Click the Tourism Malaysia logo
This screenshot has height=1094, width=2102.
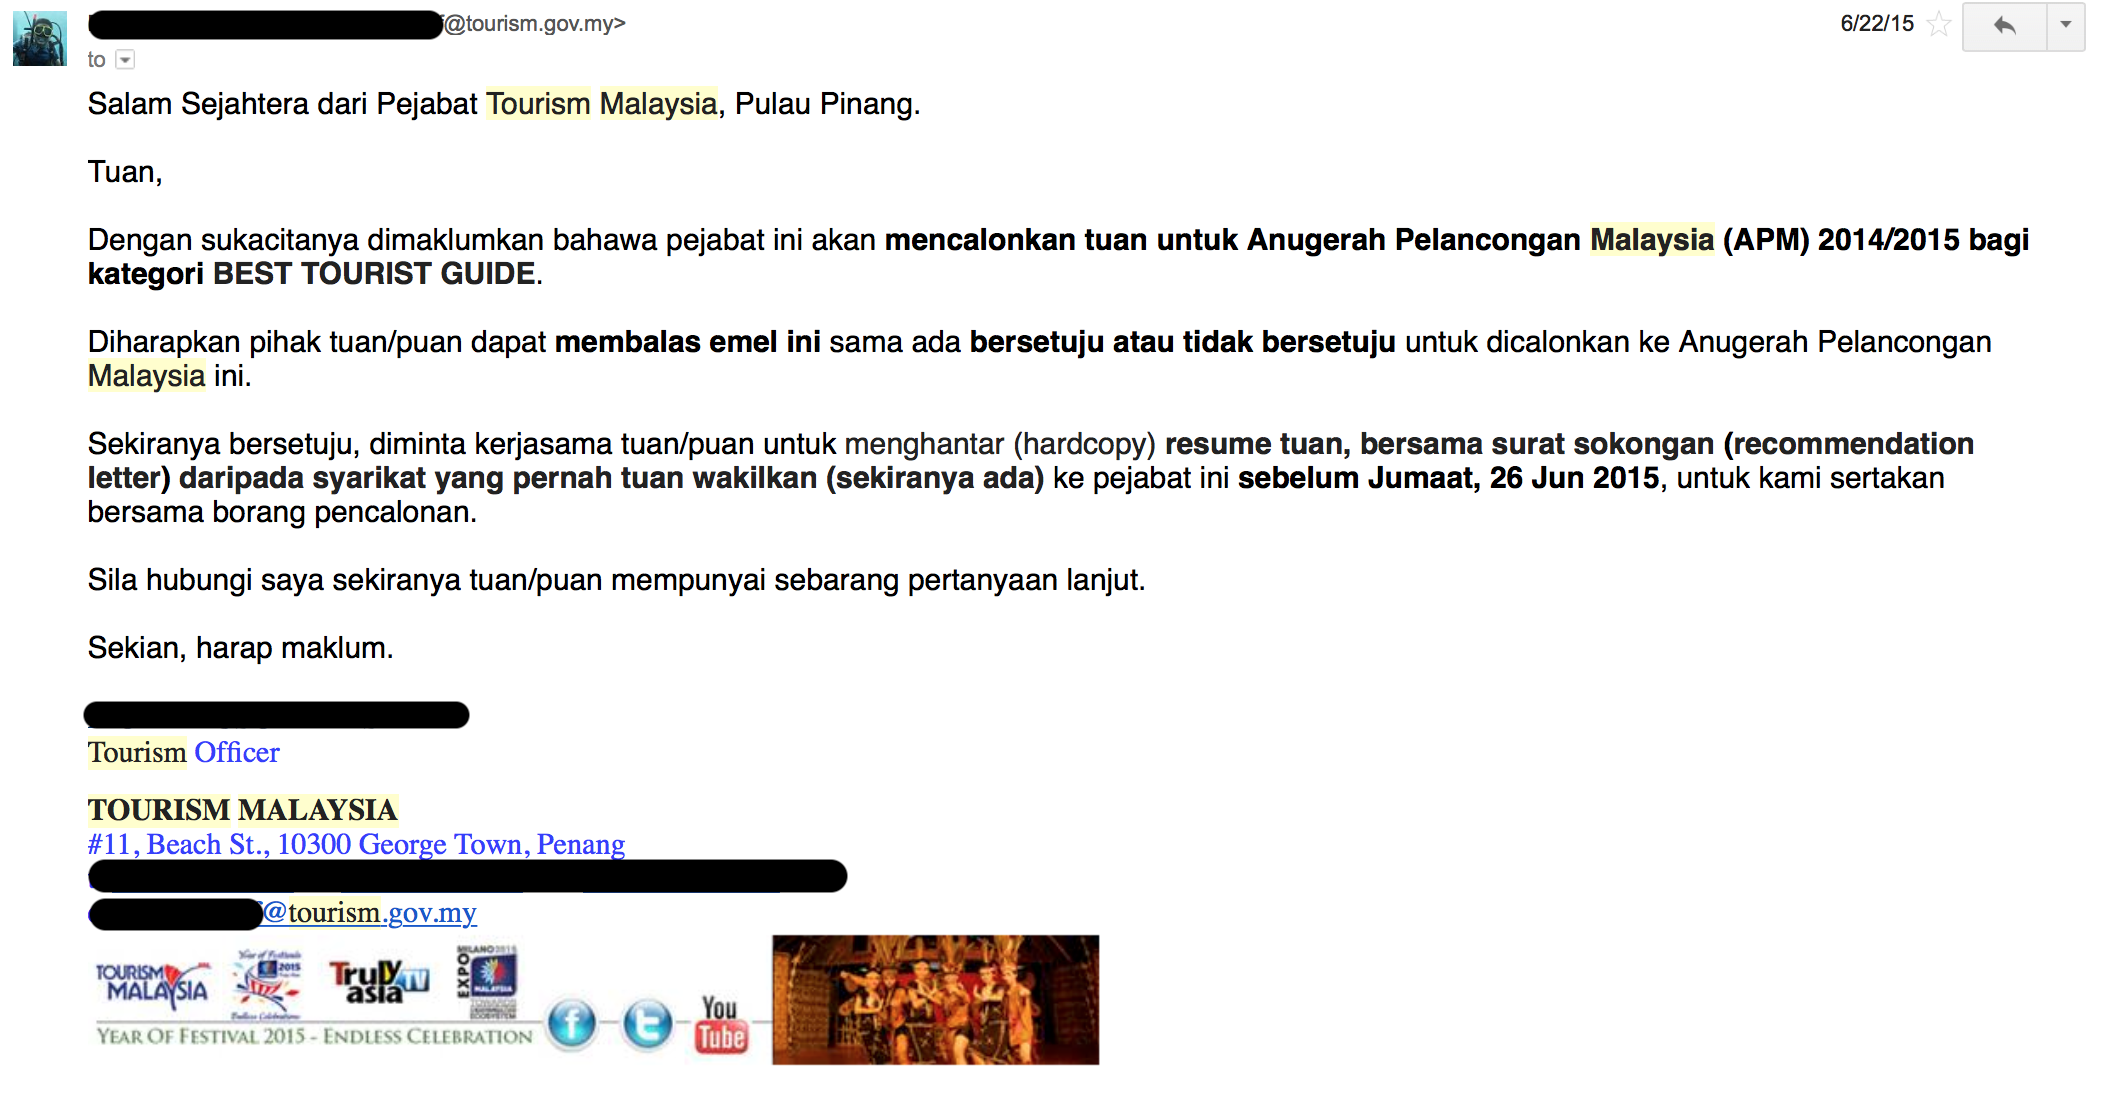(153, 985)
